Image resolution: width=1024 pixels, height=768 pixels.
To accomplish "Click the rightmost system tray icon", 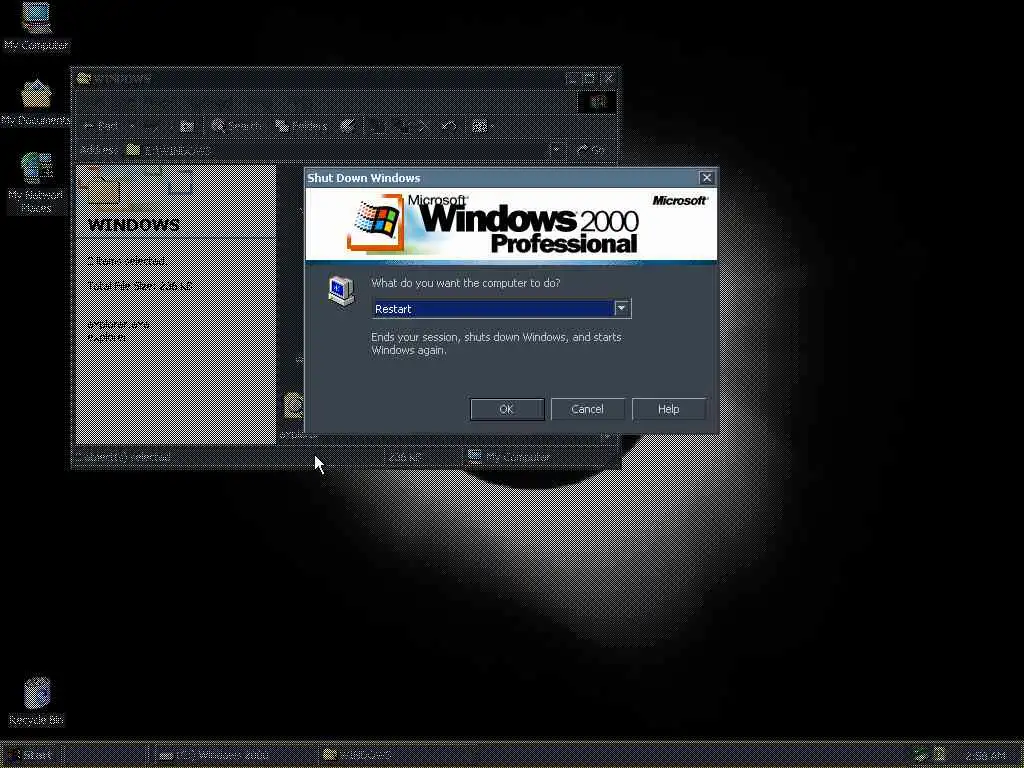I will 939,755.
